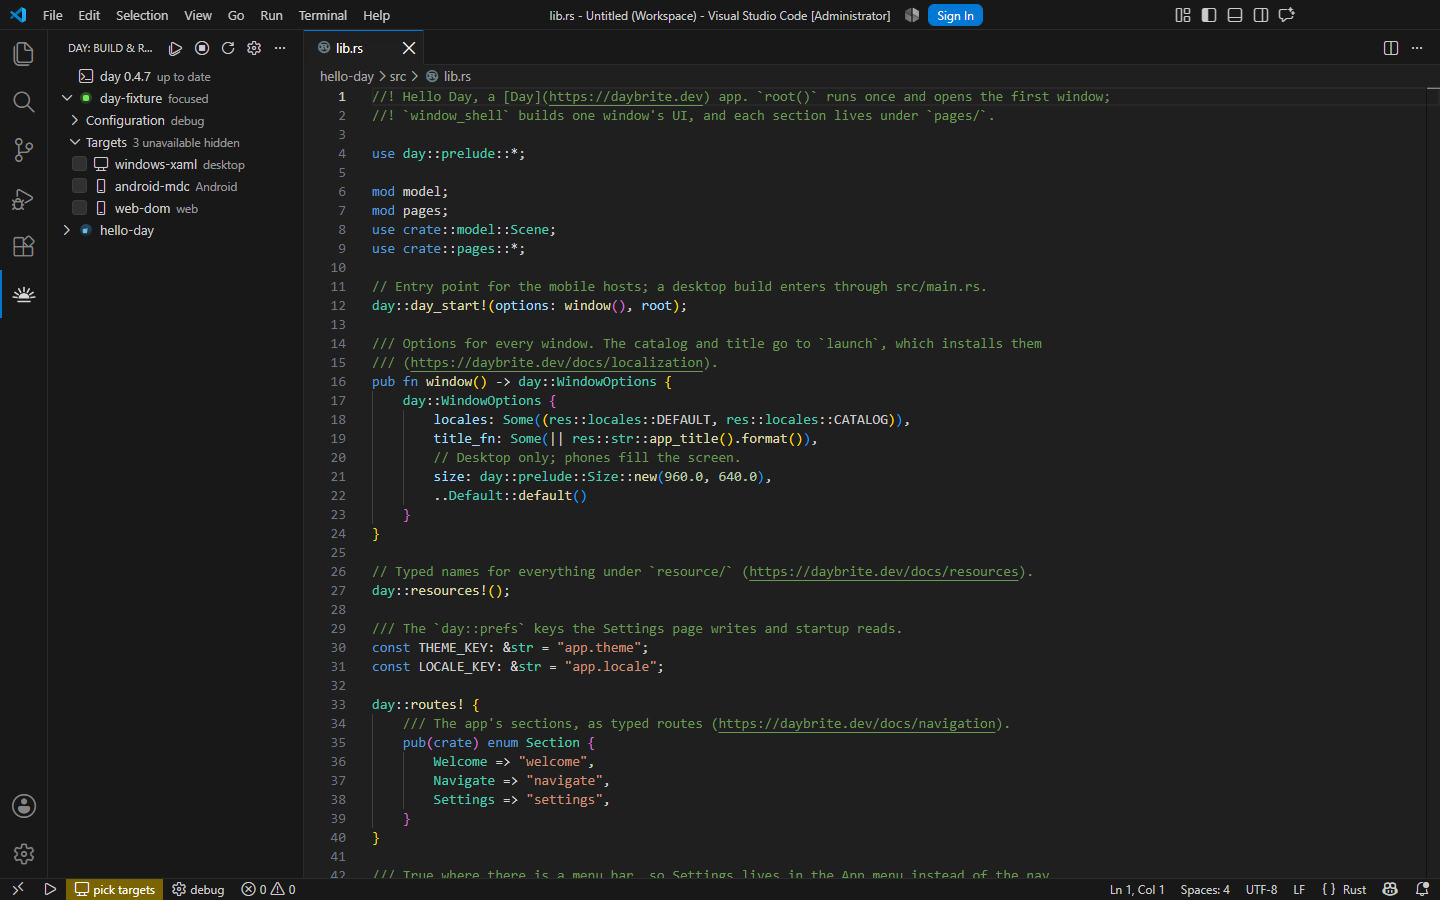This screenshot has width=1440, height=900.
Task: Open the Explorer view in activity bar
Action: [23, 53]
